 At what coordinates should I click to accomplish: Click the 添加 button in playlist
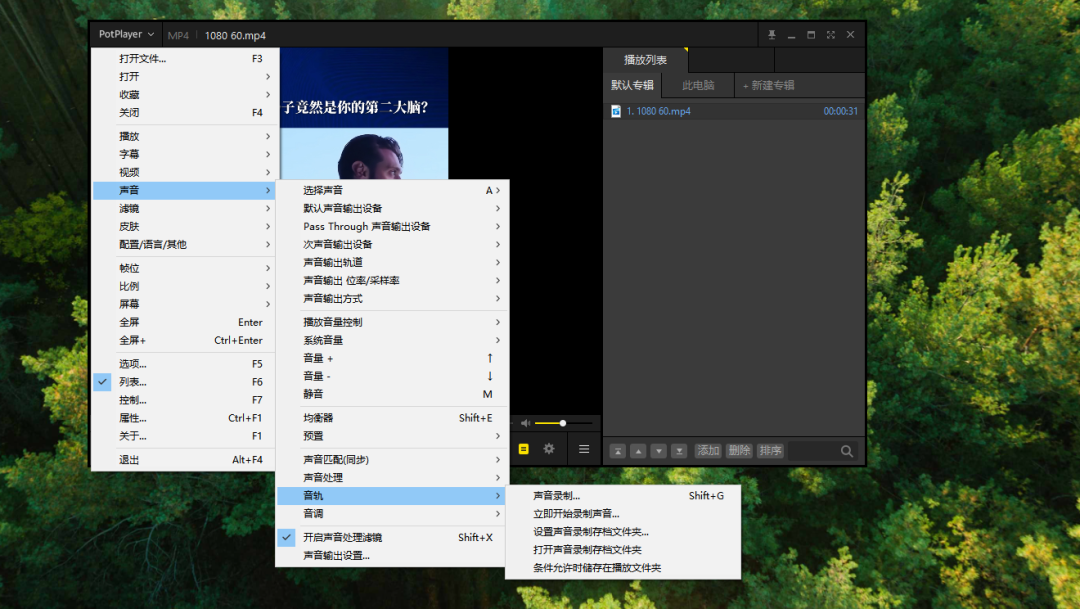[707, 450]
